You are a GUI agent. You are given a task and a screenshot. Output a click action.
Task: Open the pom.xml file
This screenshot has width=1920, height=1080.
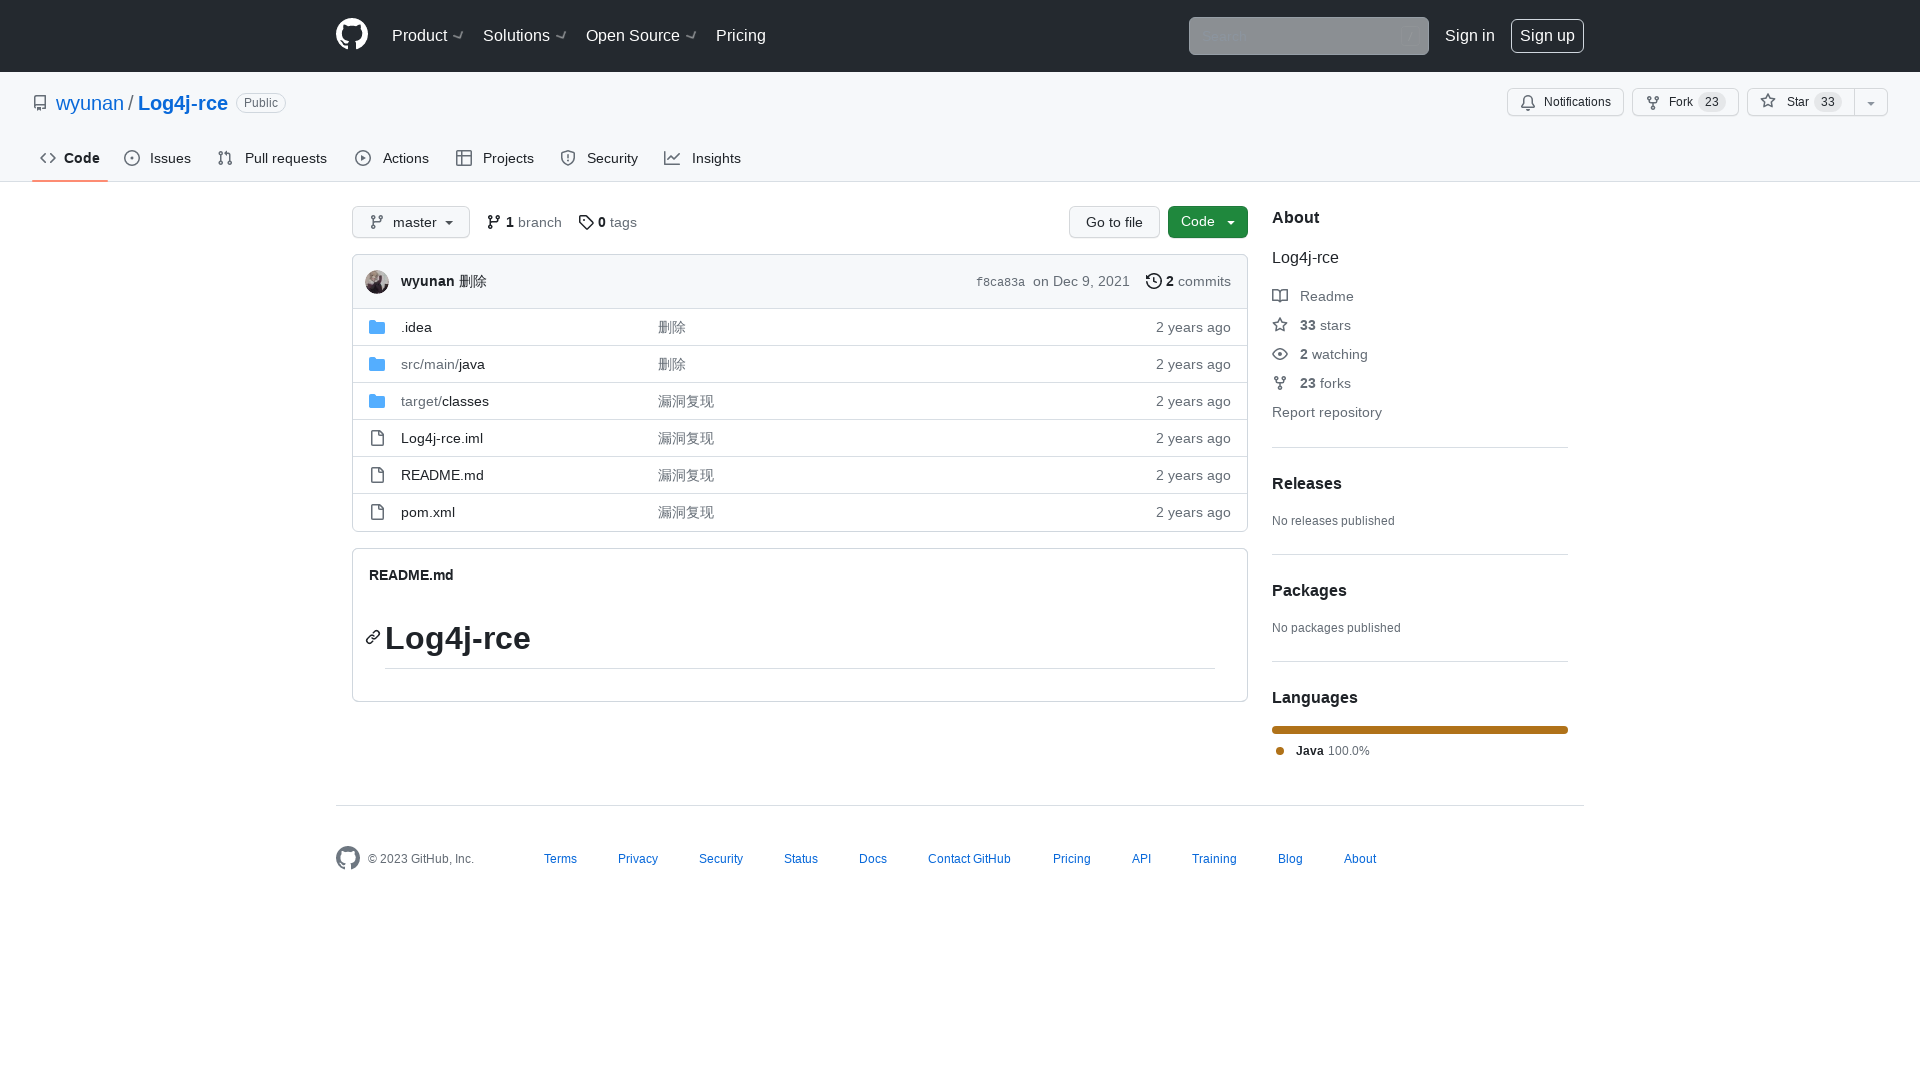point(428,512)
